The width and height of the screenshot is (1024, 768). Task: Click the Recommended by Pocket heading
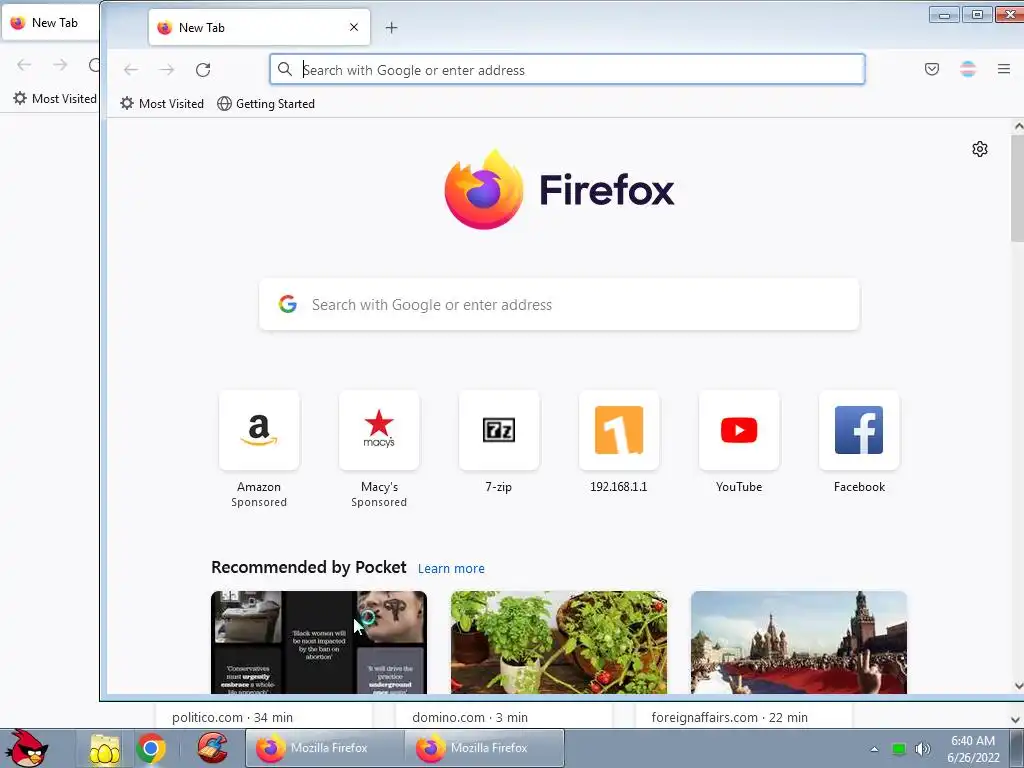[309, 567]
